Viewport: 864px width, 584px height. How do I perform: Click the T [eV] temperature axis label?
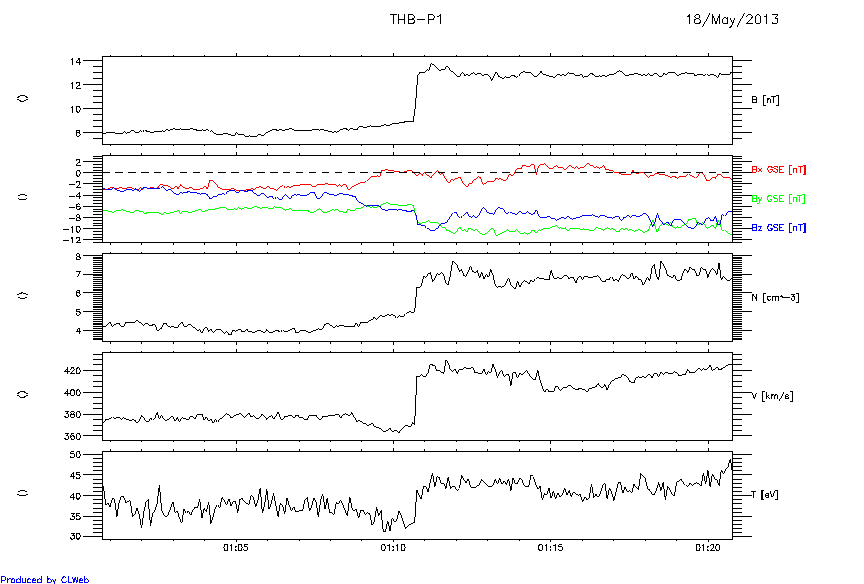tap(765, 495)
